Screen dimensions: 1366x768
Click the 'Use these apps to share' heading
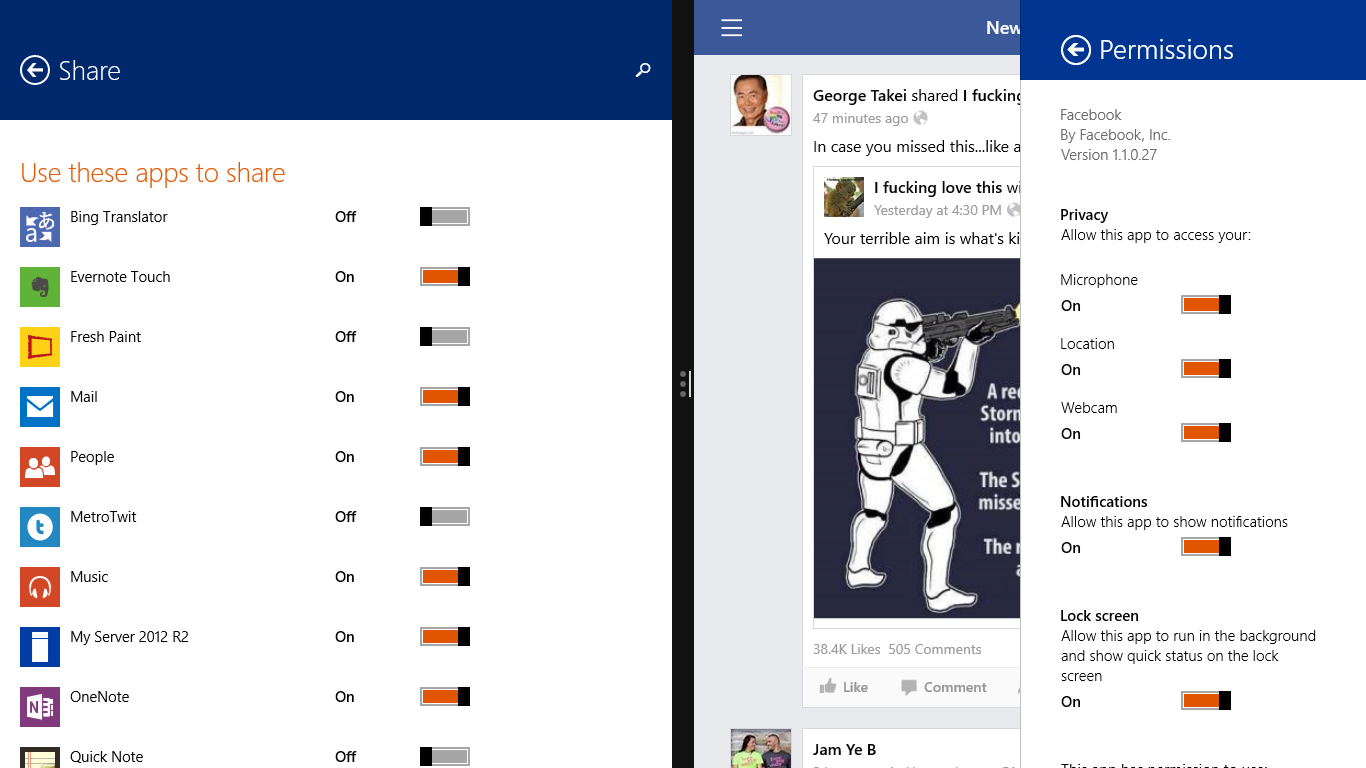[153, 173]
